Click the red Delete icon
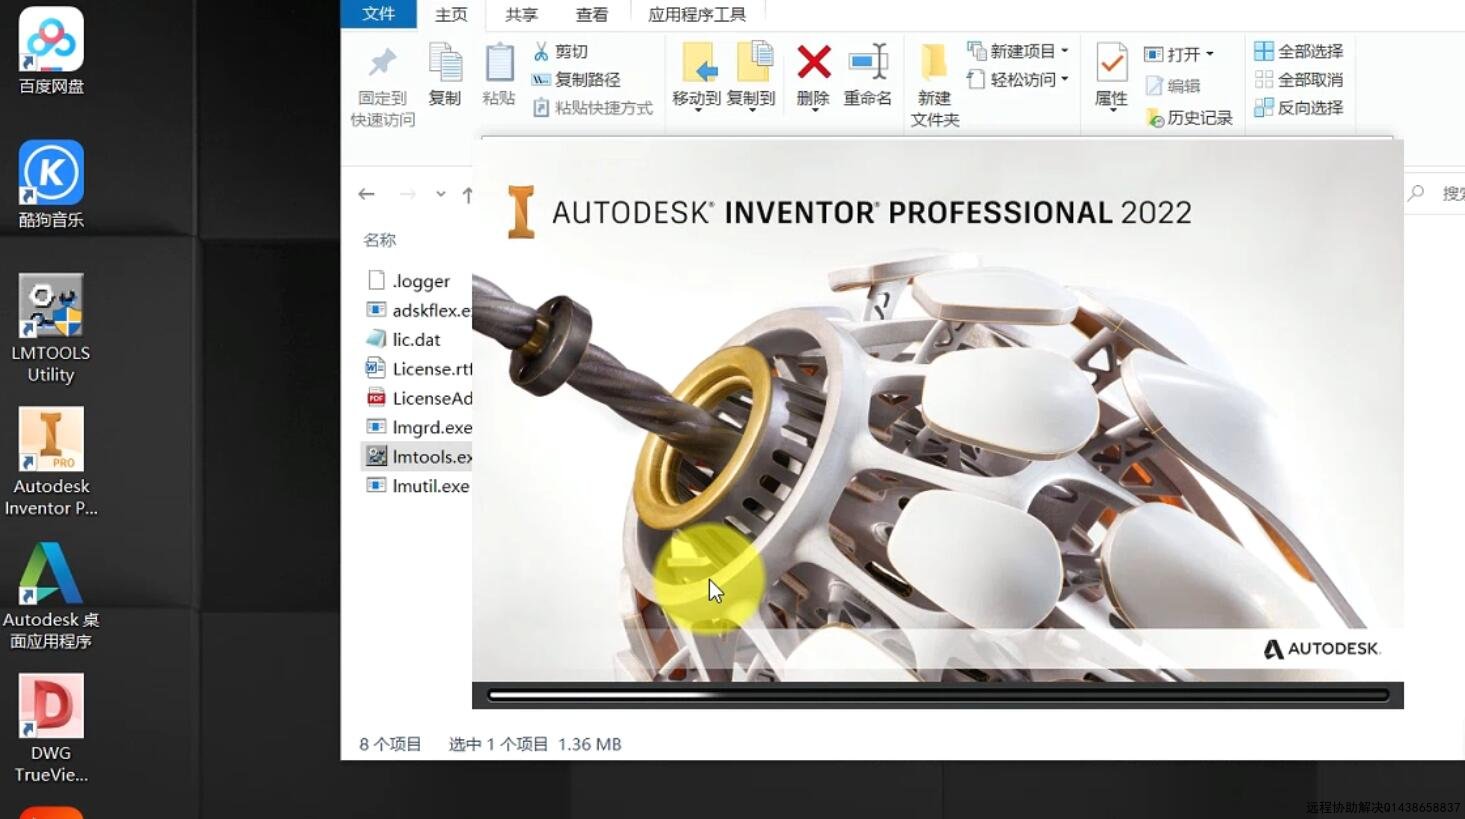This screenshot has width=1465, height=819. (x=813, y=63)
